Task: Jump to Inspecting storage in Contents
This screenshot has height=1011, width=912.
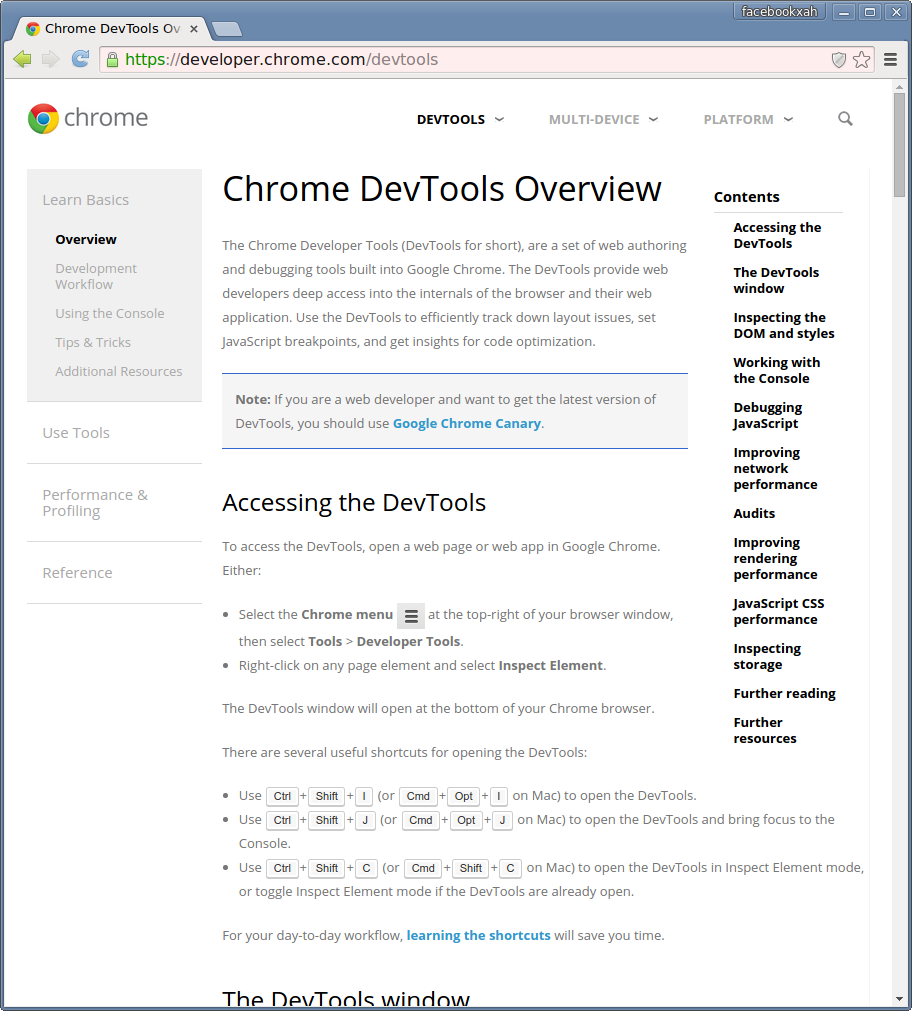Action: (x=767, y=656)
